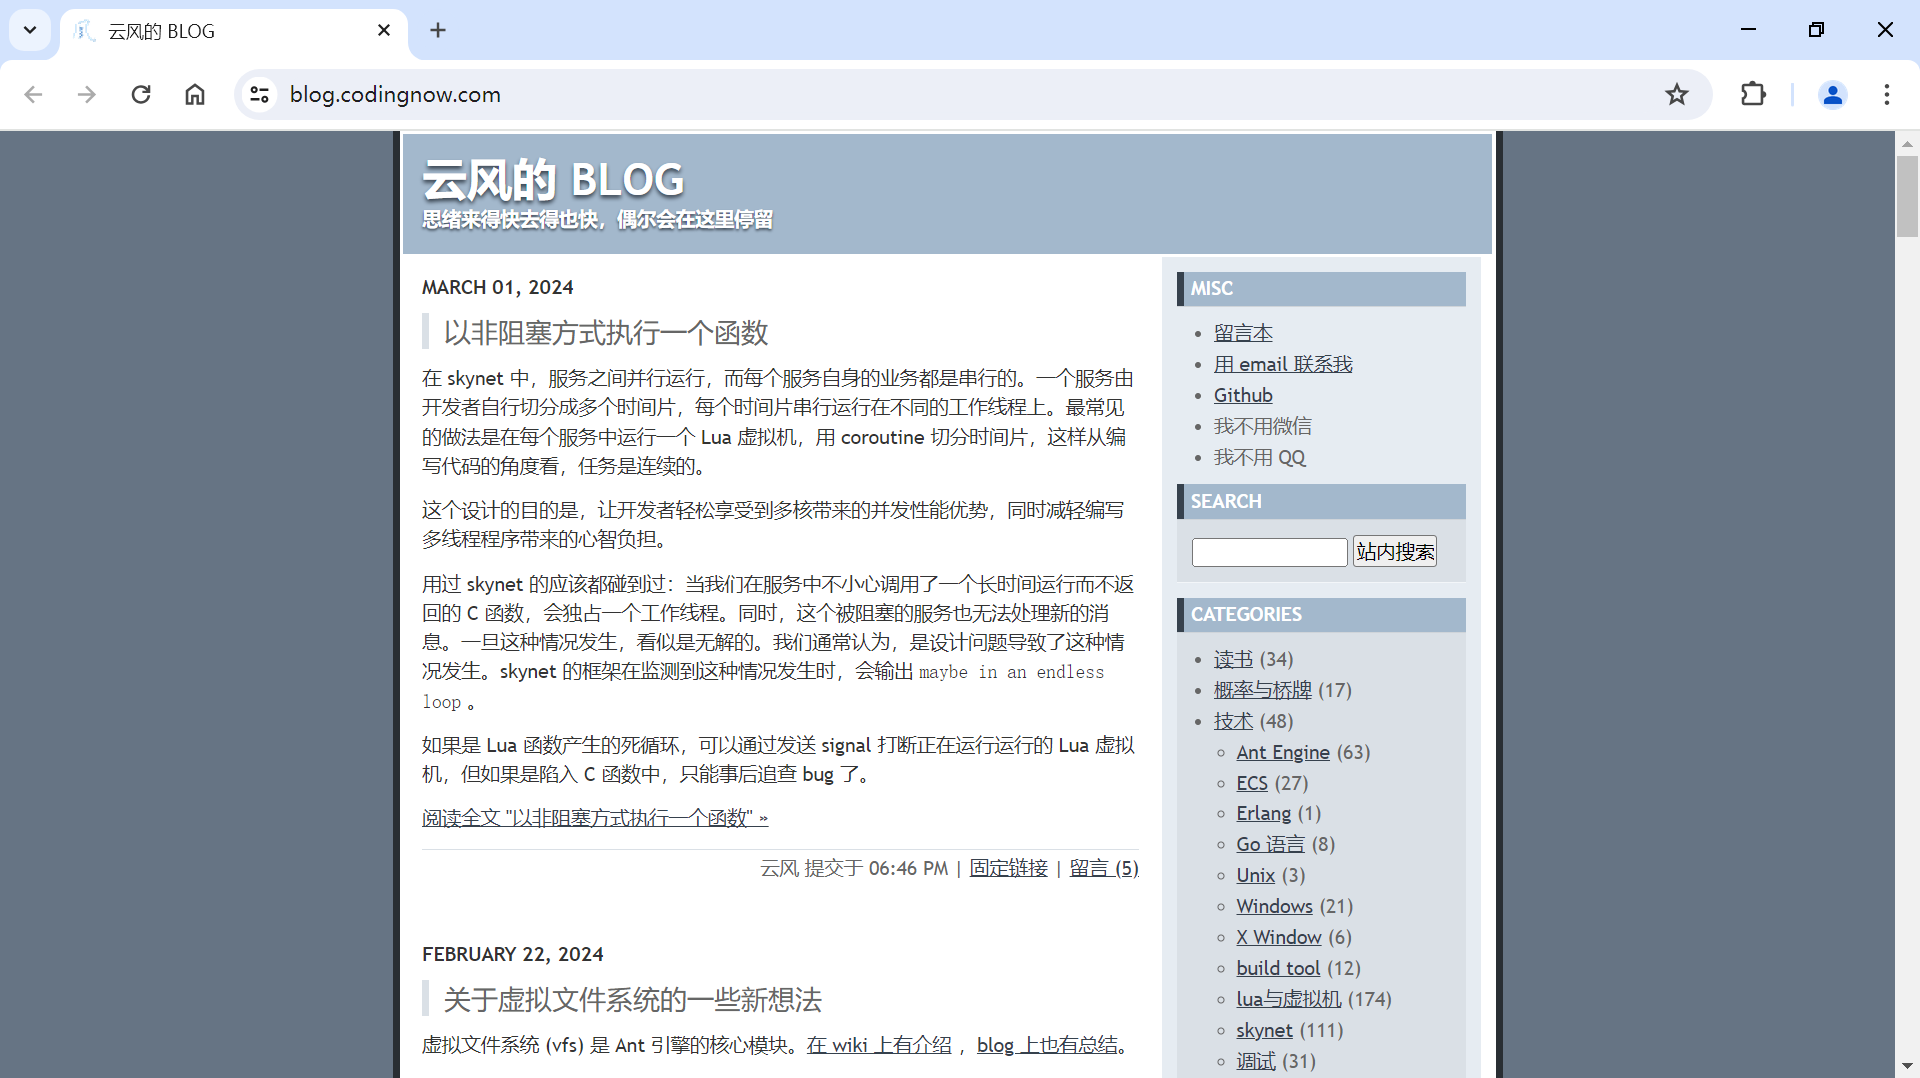This screenshot has width=1920, height=1078.
Task: Open the Ant Engine subcategory
Action: coord(1283,752)
